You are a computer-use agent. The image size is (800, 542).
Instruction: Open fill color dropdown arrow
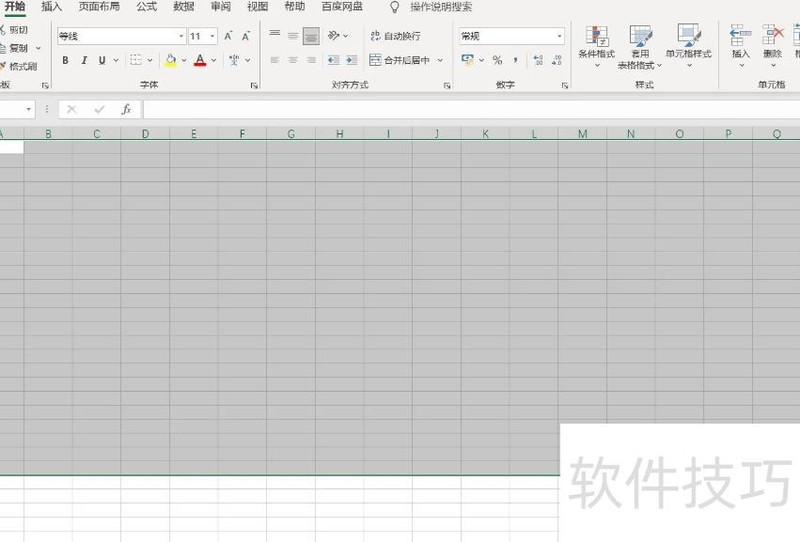tap(184, 60)
